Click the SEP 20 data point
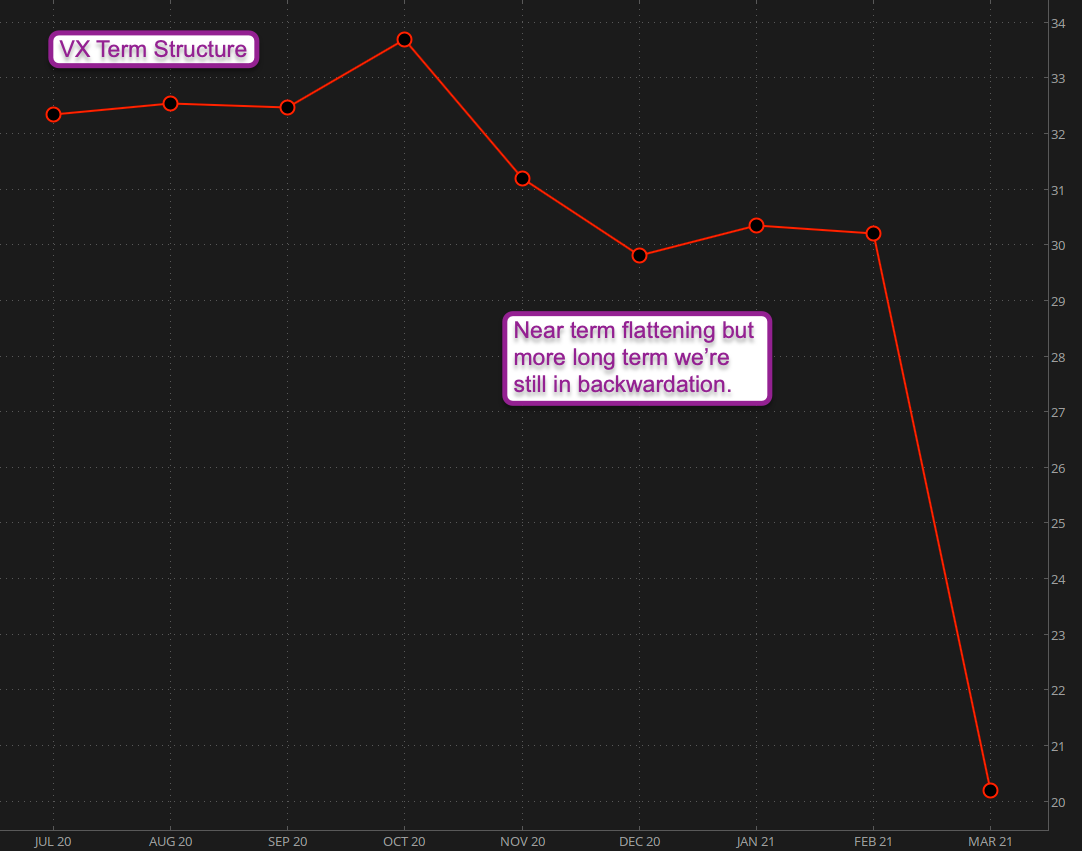The height and width of the screenshot is (851, 1082). point(288,108)
